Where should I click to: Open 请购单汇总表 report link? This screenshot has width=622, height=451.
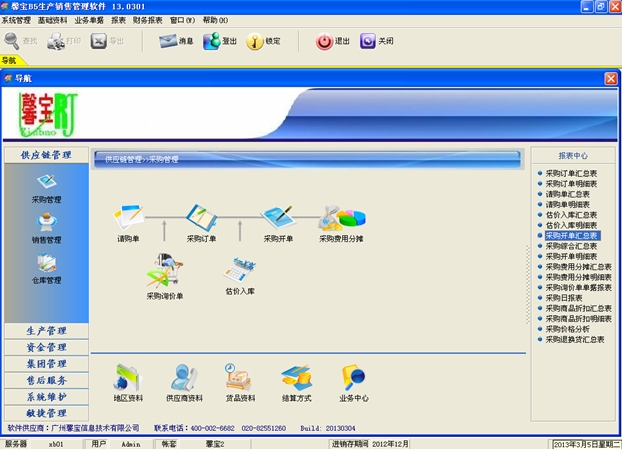[x=568, y=194]
